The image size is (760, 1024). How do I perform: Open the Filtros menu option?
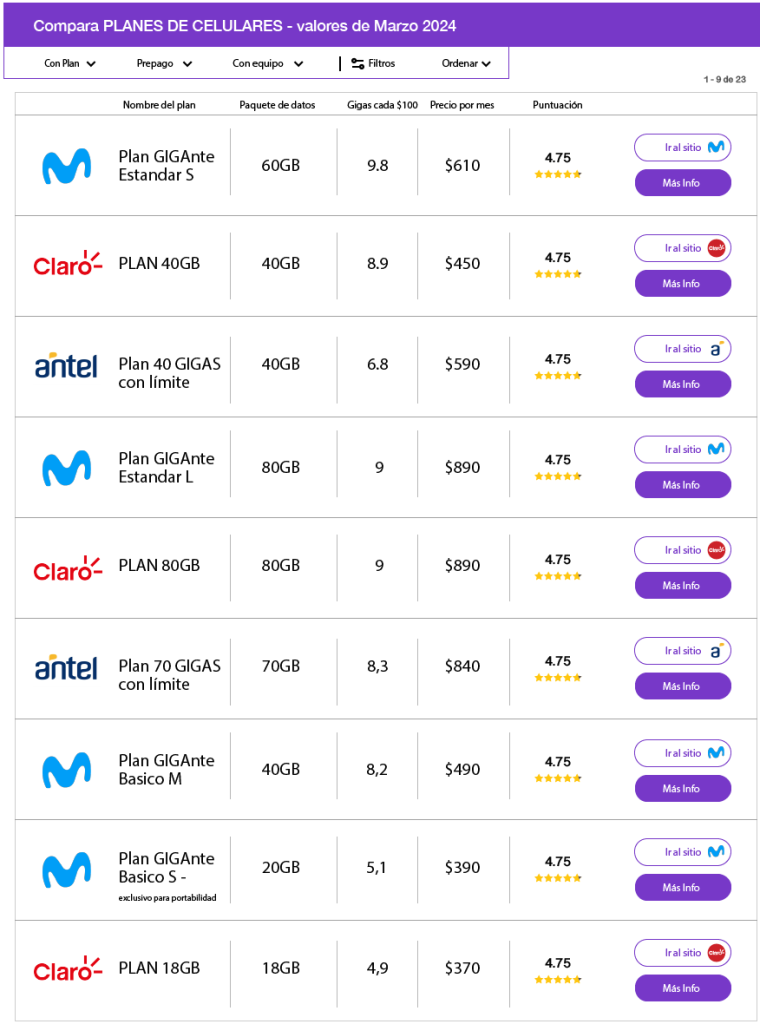click(381, 63)
